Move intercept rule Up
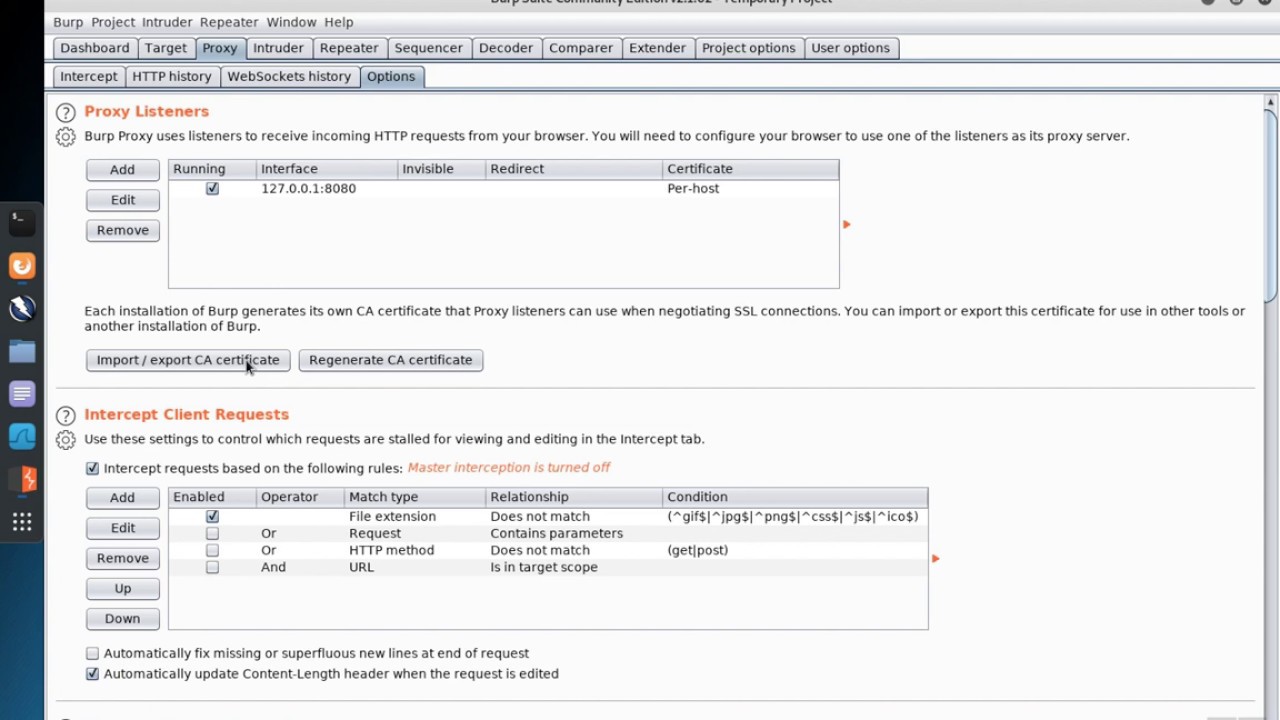The height and width of the screenshot is (720, 1280). 122,588
